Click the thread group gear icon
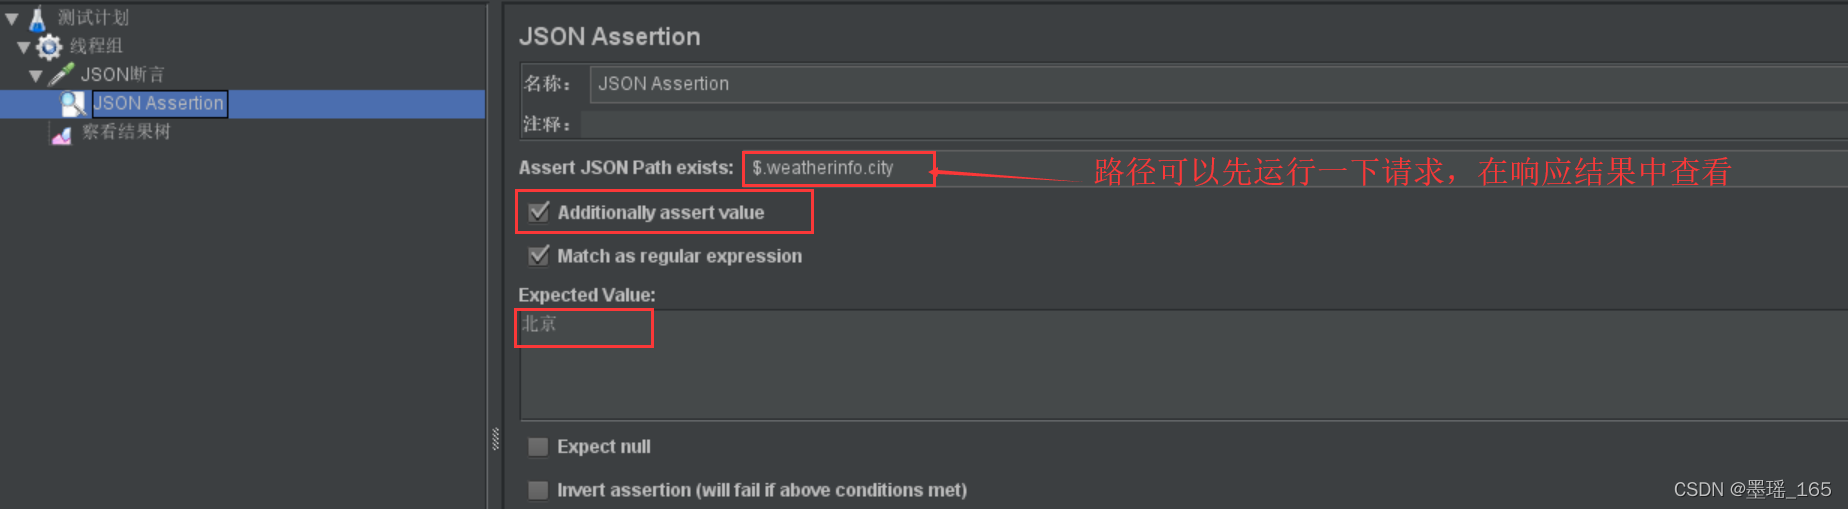The image size is (1848, 509). pyautogui.click(x=49, y=46)
